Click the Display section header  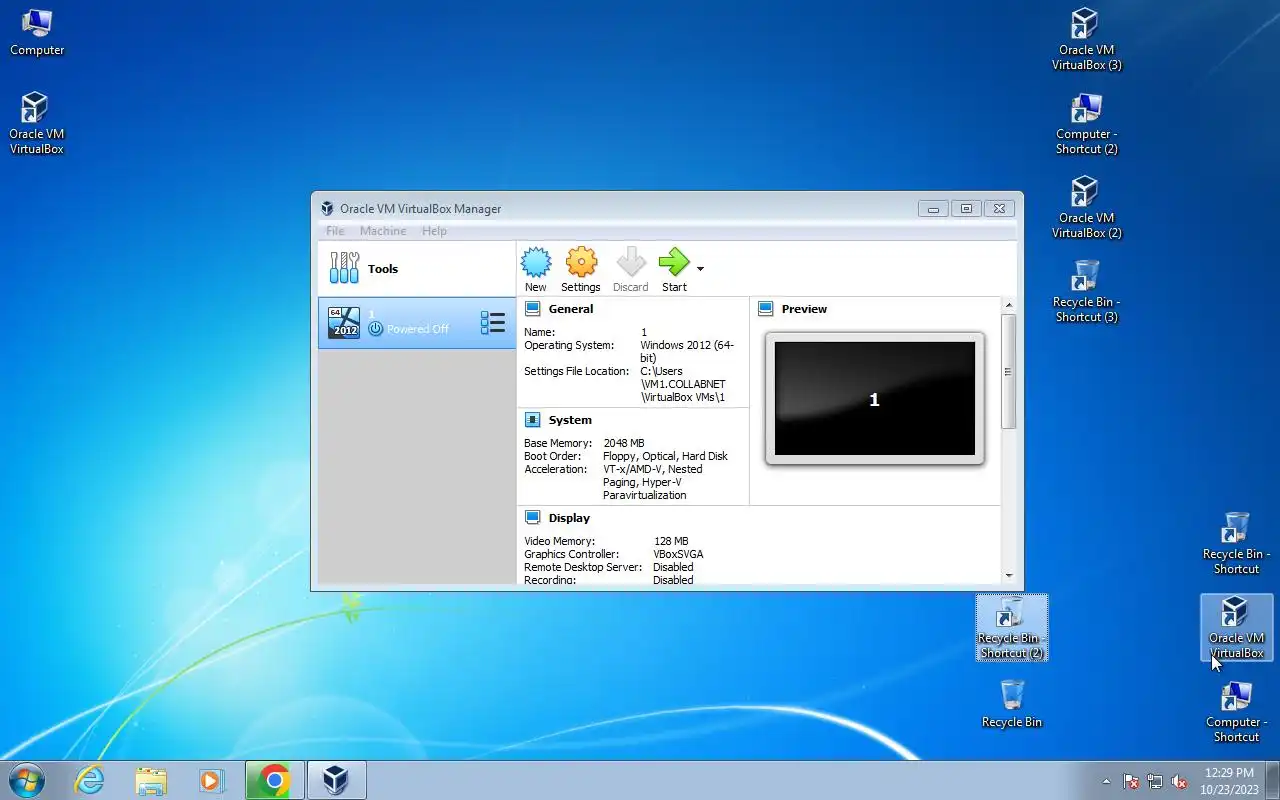pos(569,518)
